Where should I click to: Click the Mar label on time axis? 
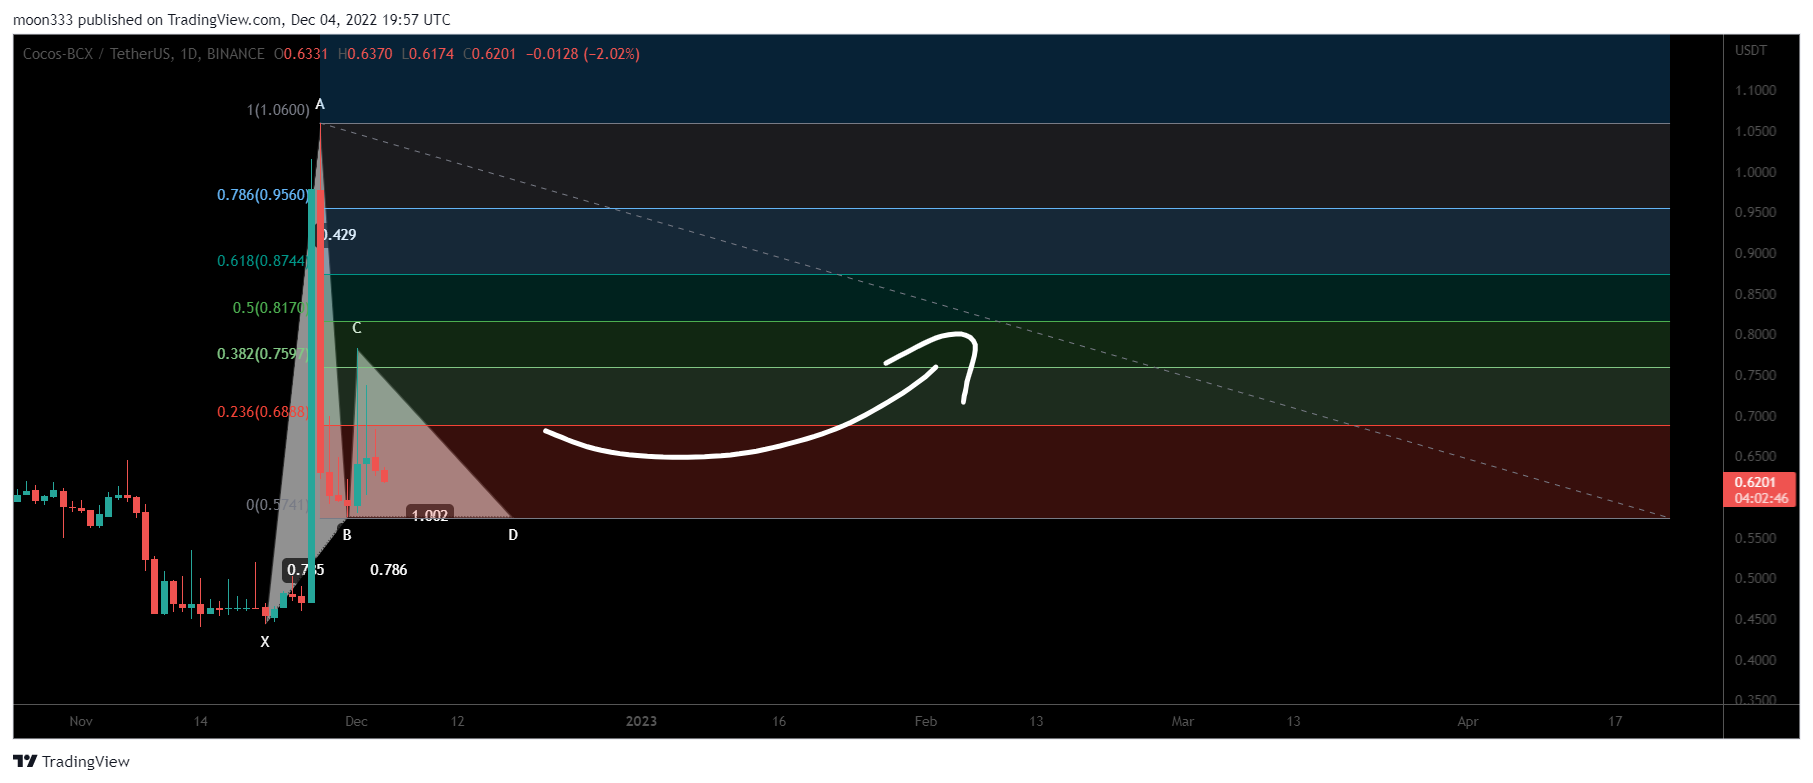(x=1183, y=721)
